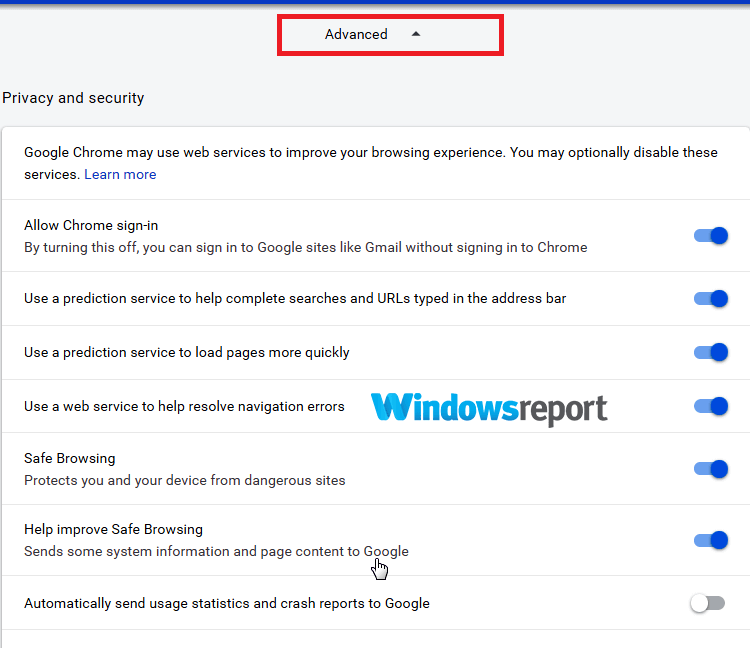Enable automatic usage statistics and crash reports
Image resolution: width=750 pixels, height=648 pixels.
pos(707,603)
